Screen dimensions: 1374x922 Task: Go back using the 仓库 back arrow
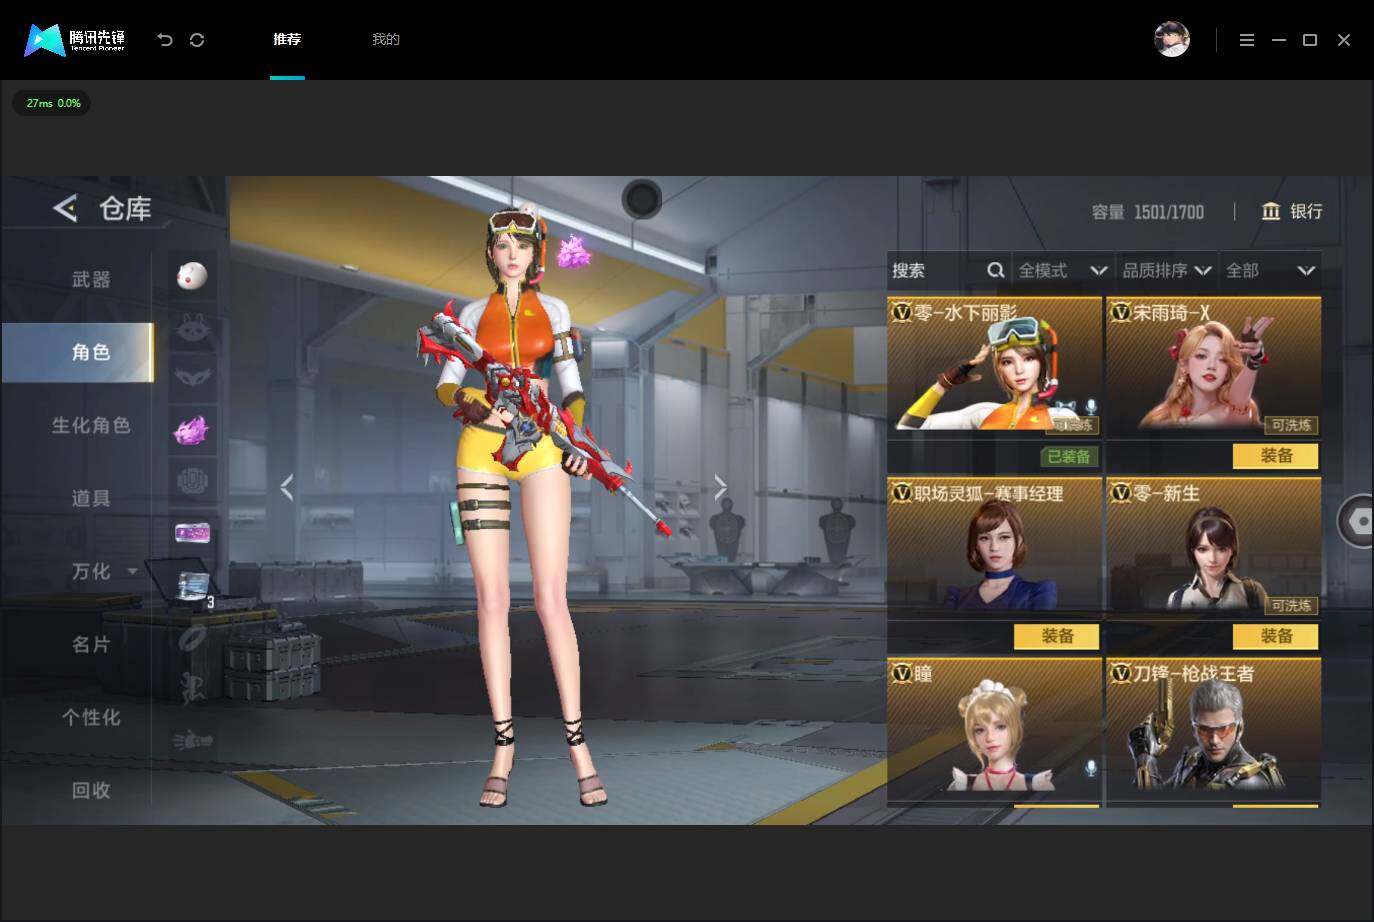click(x=65, y=208)
